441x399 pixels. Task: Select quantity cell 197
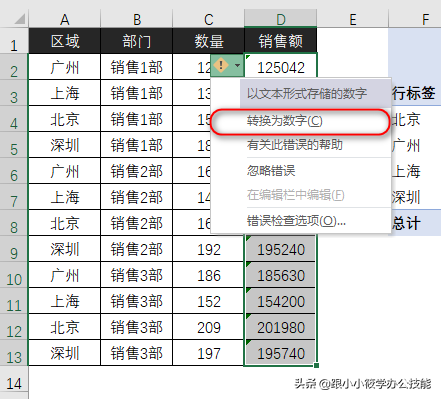point(209,353)
